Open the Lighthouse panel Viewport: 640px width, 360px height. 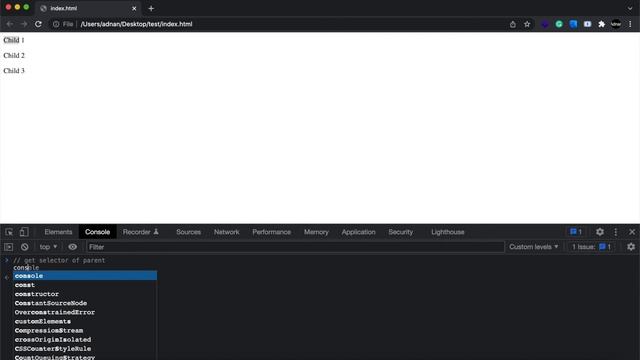[448, 232]
